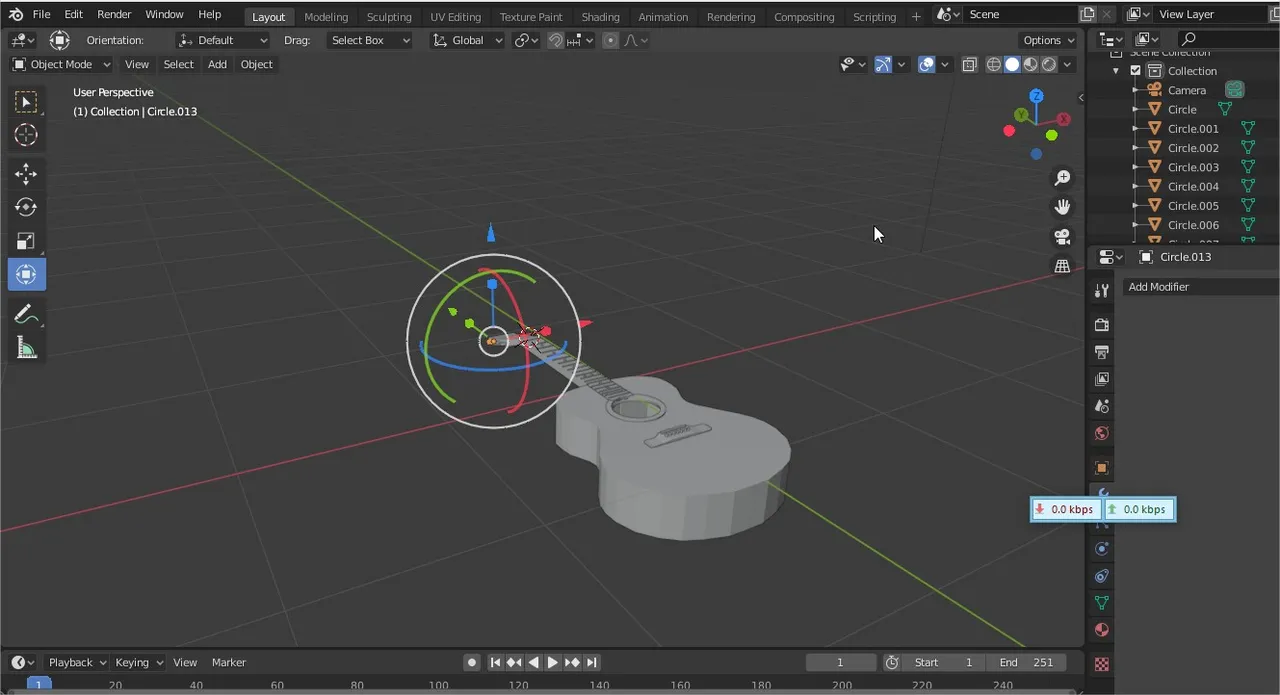Click the Blender logo icon
Image resolution: width=1280 pixels, height=695 pixels.
click(15, 14)
